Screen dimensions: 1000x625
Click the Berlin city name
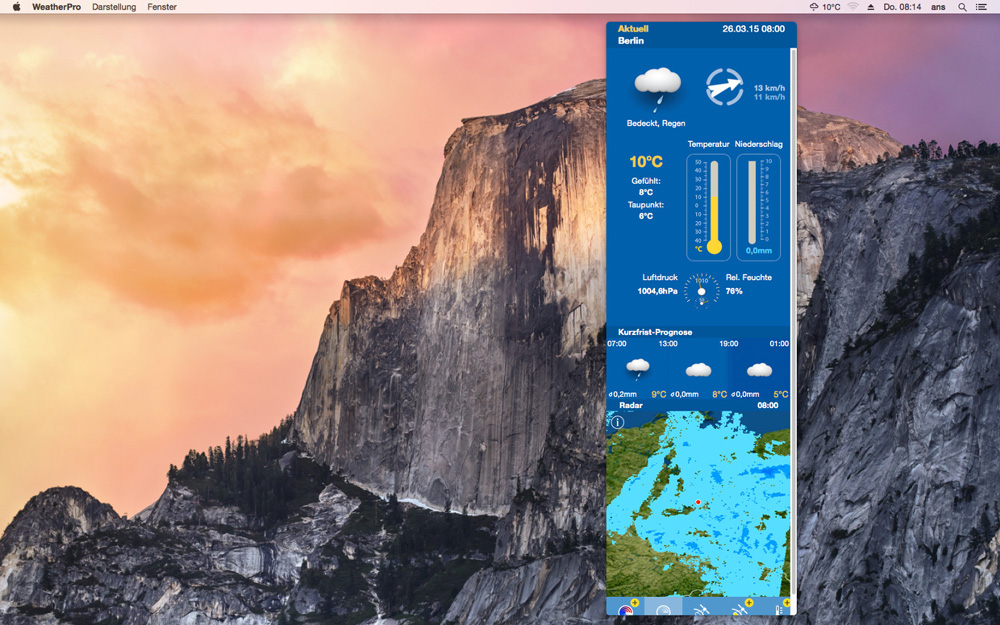[631, 41]
